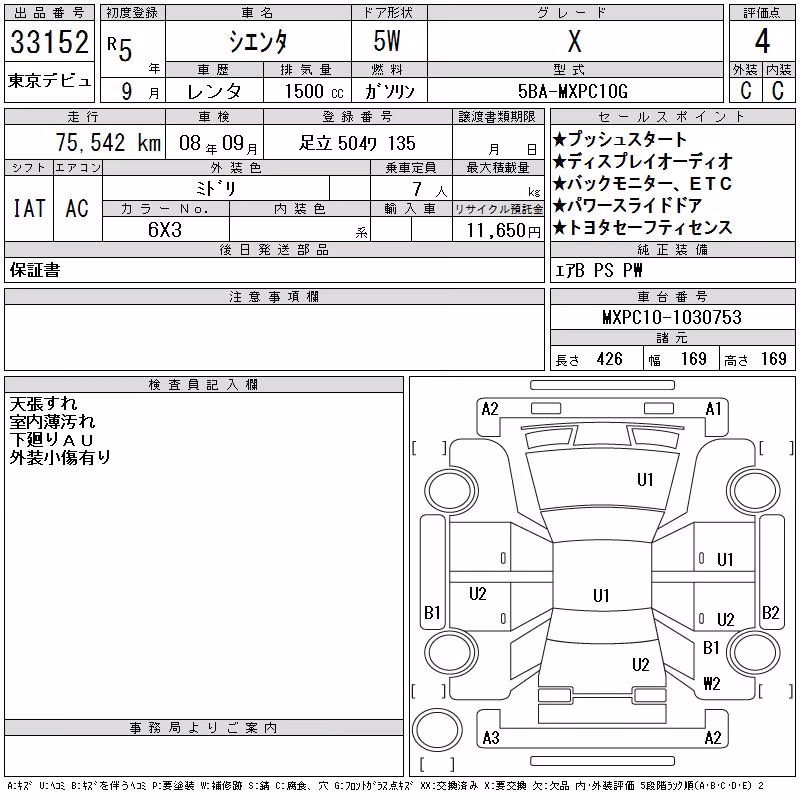800x800 pixels.
Task: Click the displacement value 1500 cc
Action: click(x=314, y=91)
